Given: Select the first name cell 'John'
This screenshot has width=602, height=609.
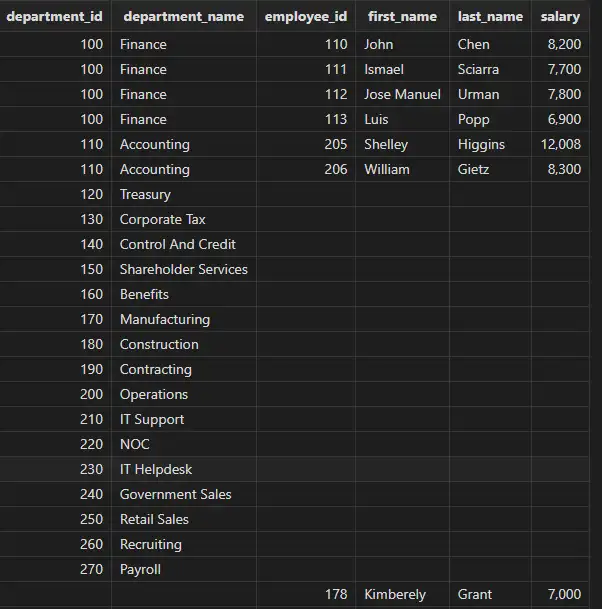Looking at the screenshot, I should [x=402, y=44].
